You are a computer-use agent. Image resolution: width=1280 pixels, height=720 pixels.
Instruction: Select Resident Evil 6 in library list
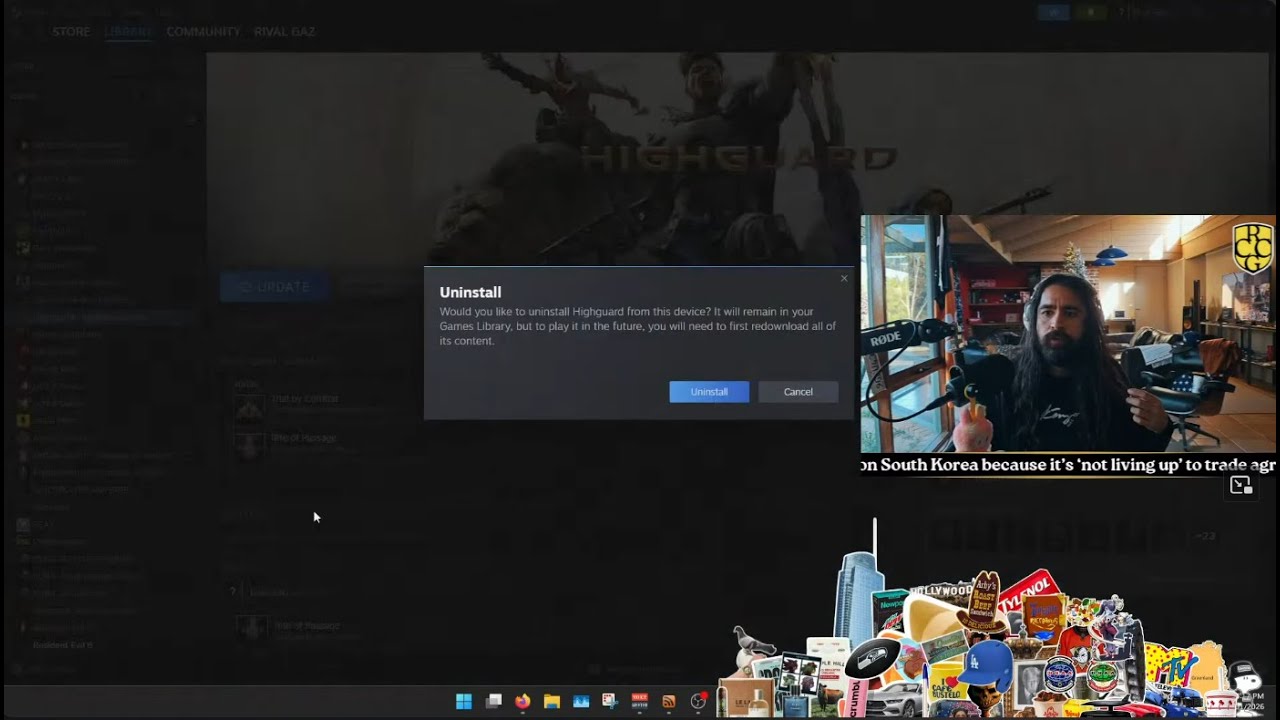[x=63, y=645]
